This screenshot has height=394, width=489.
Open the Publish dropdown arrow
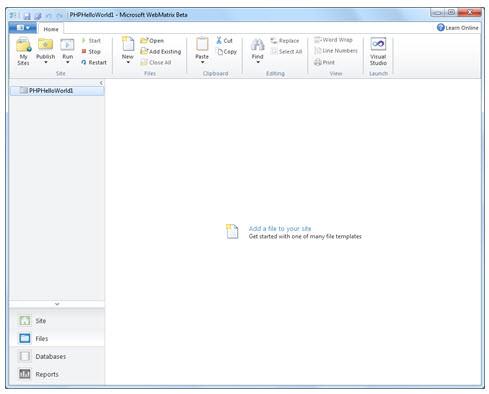(46, 62)
